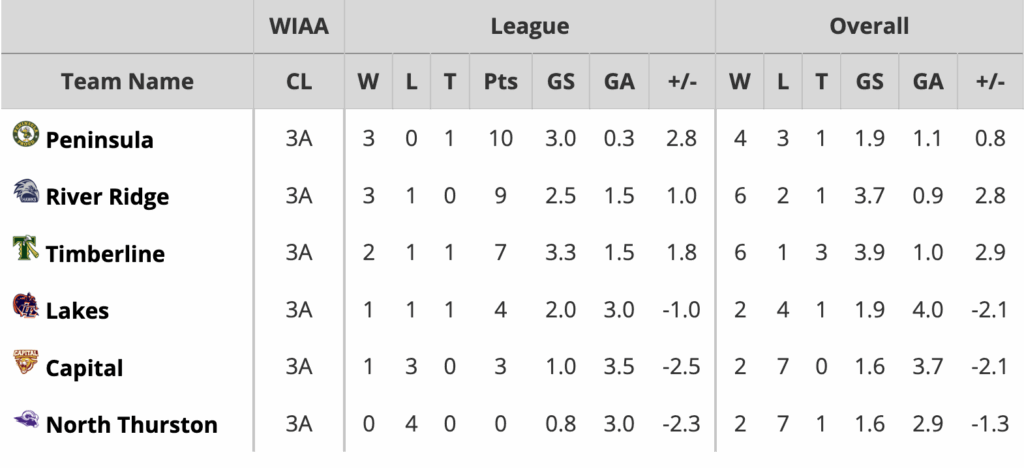This screenshot has height=468, width=1024.
Task: Click the League Pts column header
Action: coord(501,82)
